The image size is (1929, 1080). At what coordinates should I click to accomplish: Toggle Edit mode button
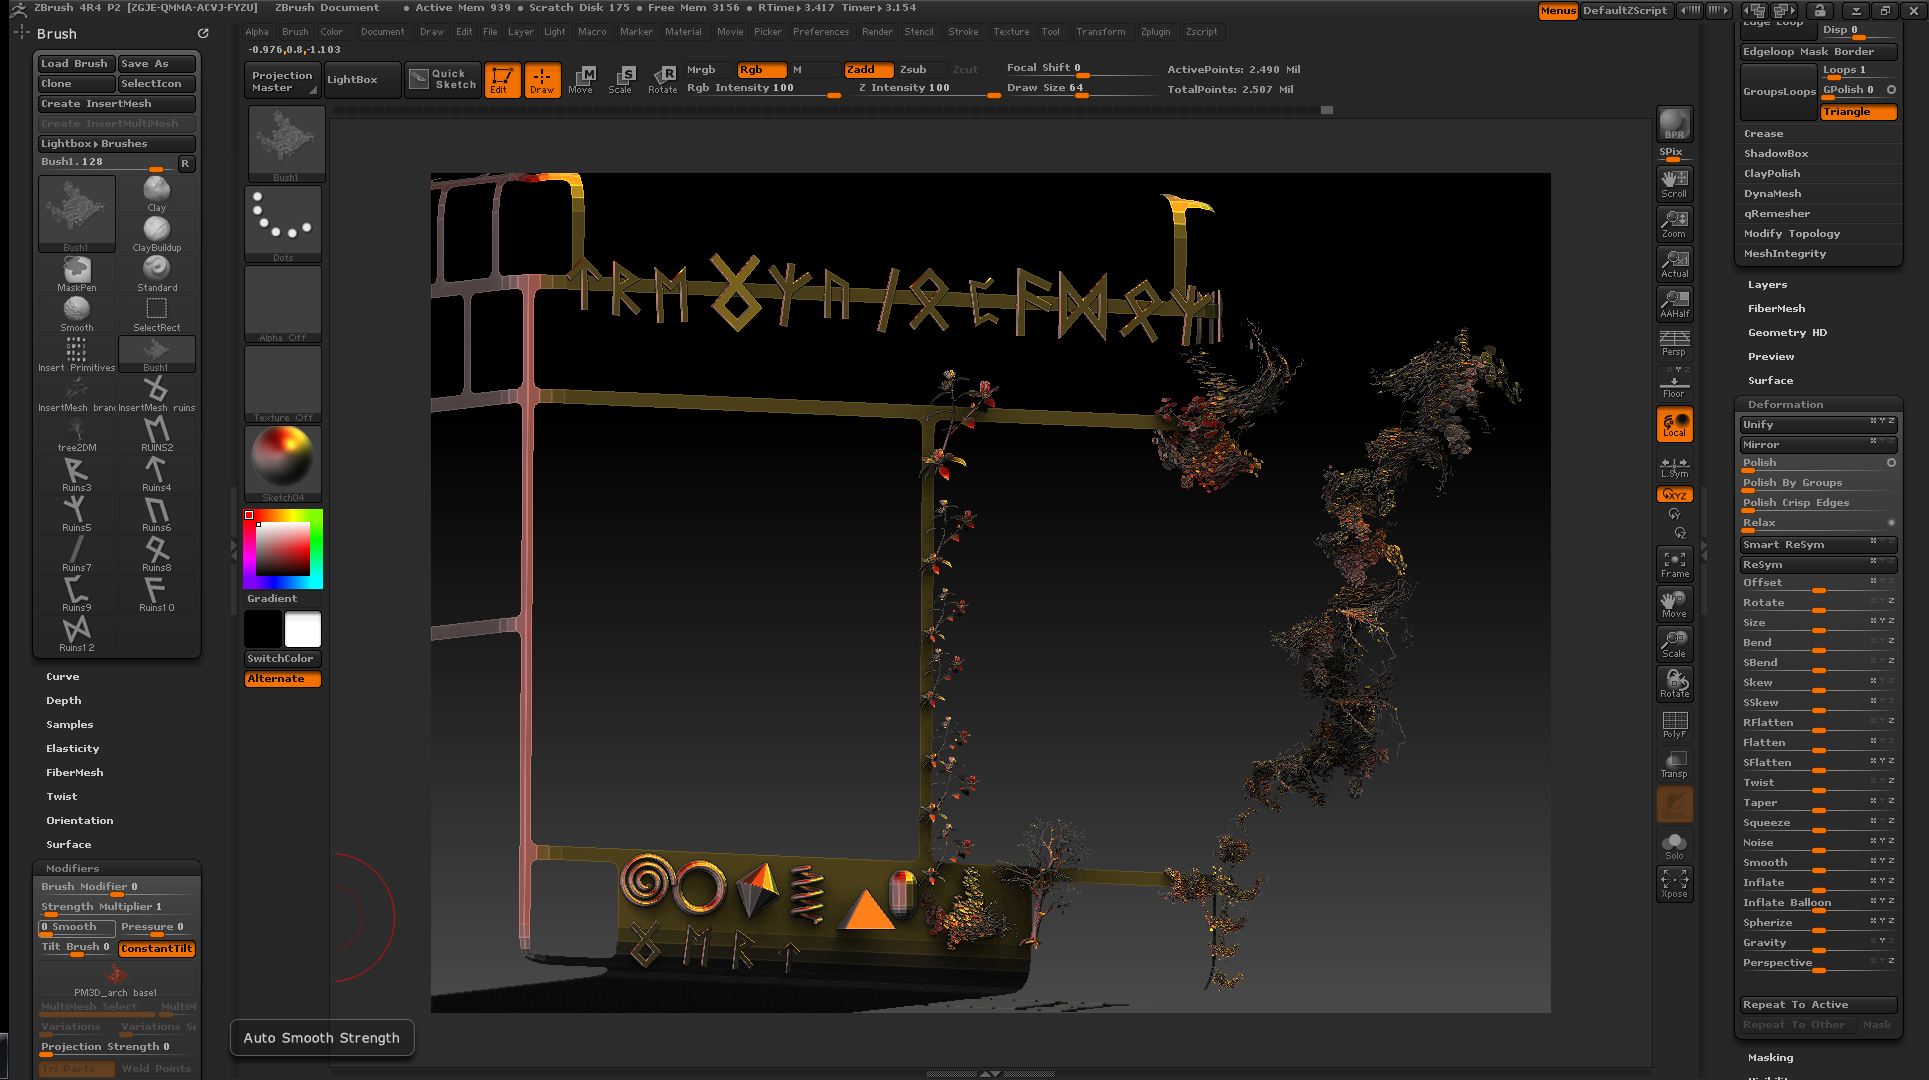click(502, 80)
